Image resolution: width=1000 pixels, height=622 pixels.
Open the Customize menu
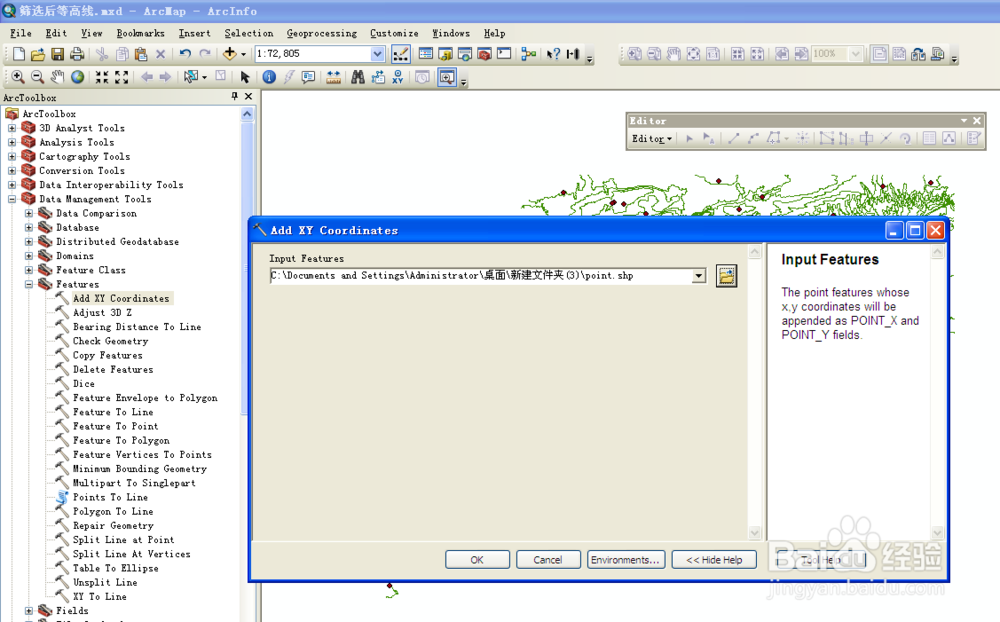(394, 33)
